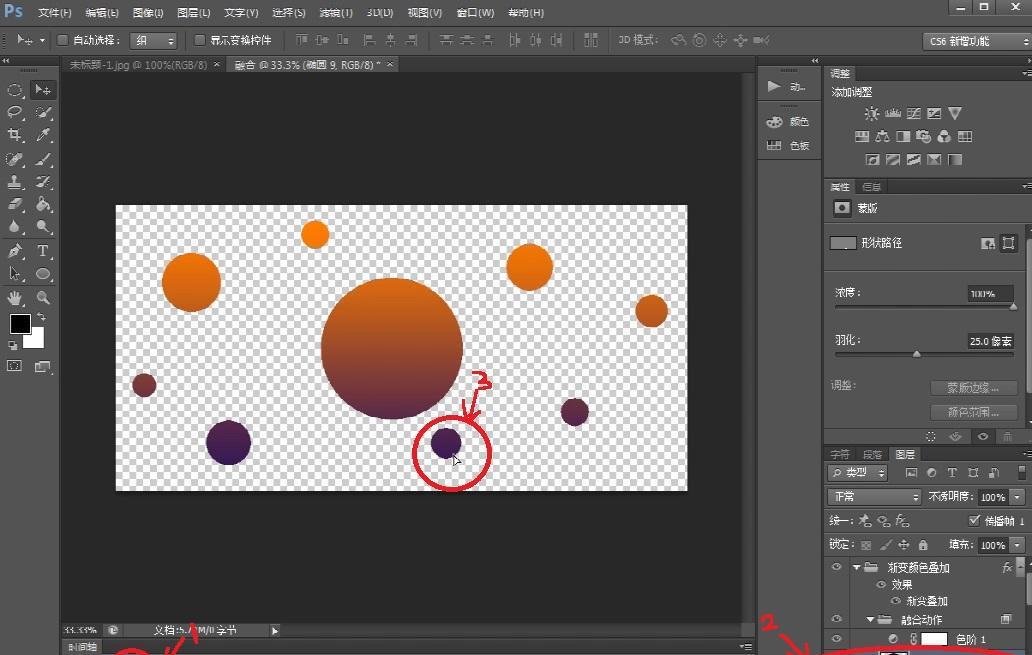The width and height of the screenshot is (1032, 655).
Task: Select the Pen tool
Action: pyautogui.click(x=15, y=251)
